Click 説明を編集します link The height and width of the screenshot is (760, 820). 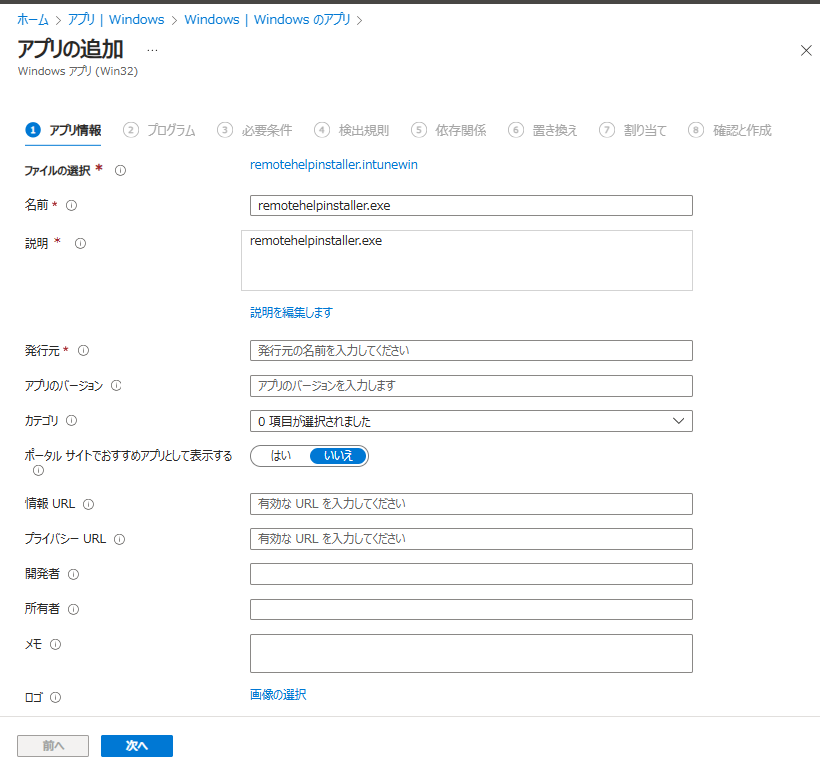(291, 313)
